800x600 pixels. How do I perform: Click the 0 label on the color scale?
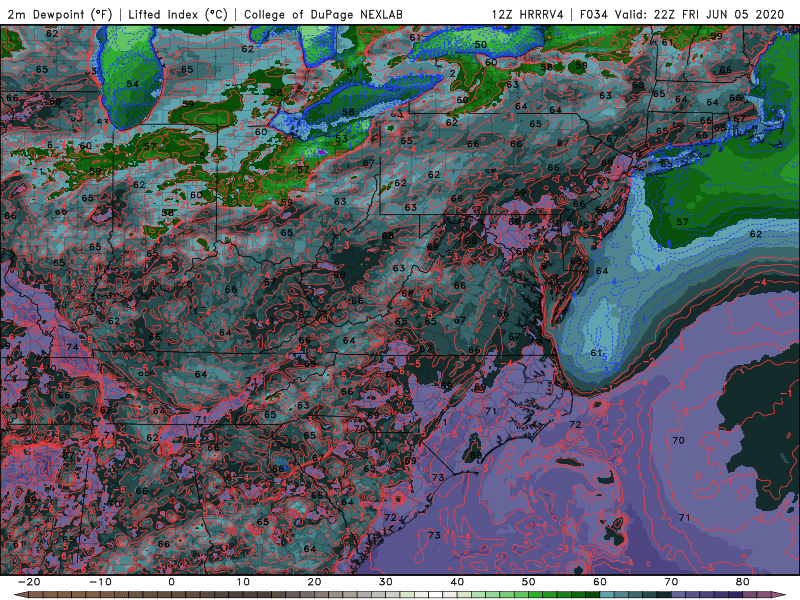tap(171, 582)
